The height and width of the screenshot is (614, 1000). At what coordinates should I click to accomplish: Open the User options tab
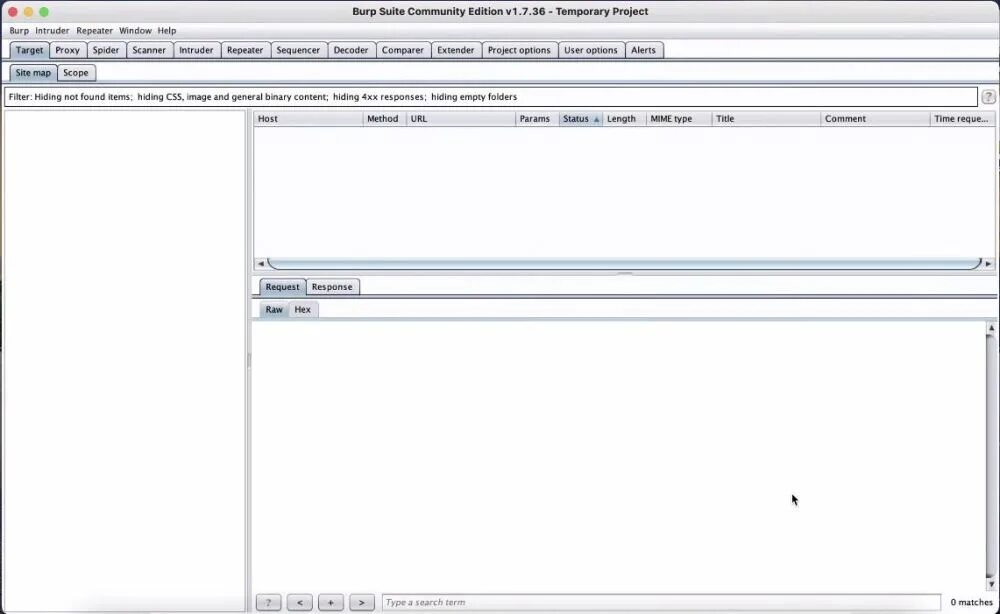point(591,50)
